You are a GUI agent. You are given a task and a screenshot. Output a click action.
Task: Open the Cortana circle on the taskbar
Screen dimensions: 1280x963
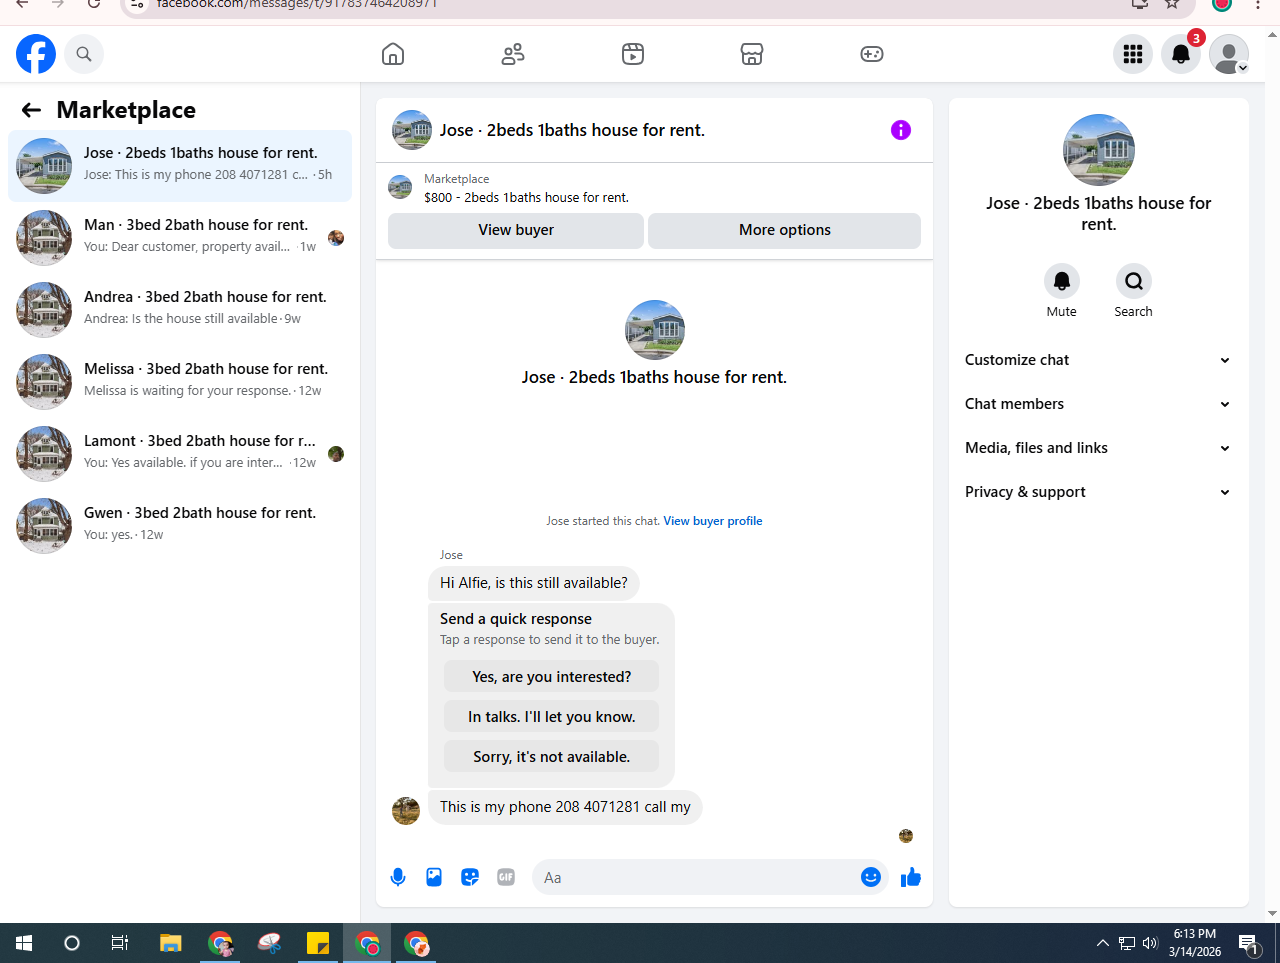[72, 943]
